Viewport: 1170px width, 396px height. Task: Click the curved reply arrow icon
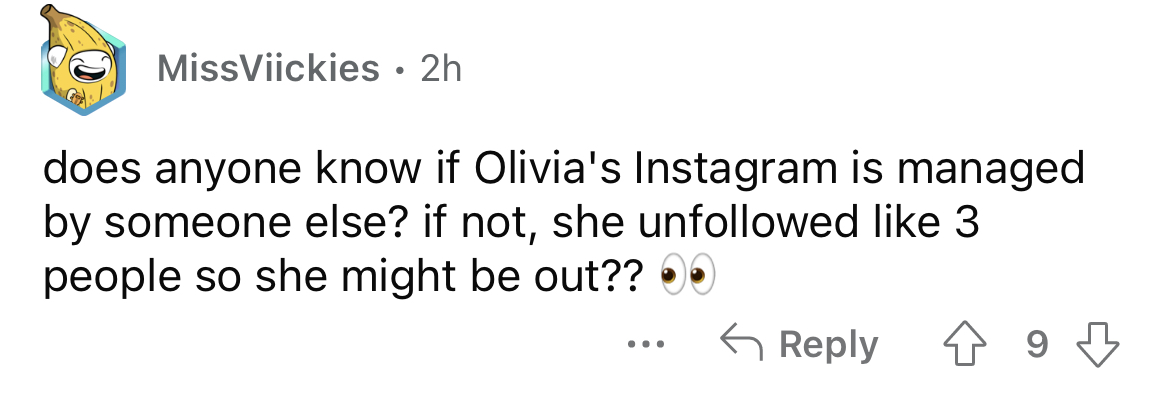click(742, 342)
